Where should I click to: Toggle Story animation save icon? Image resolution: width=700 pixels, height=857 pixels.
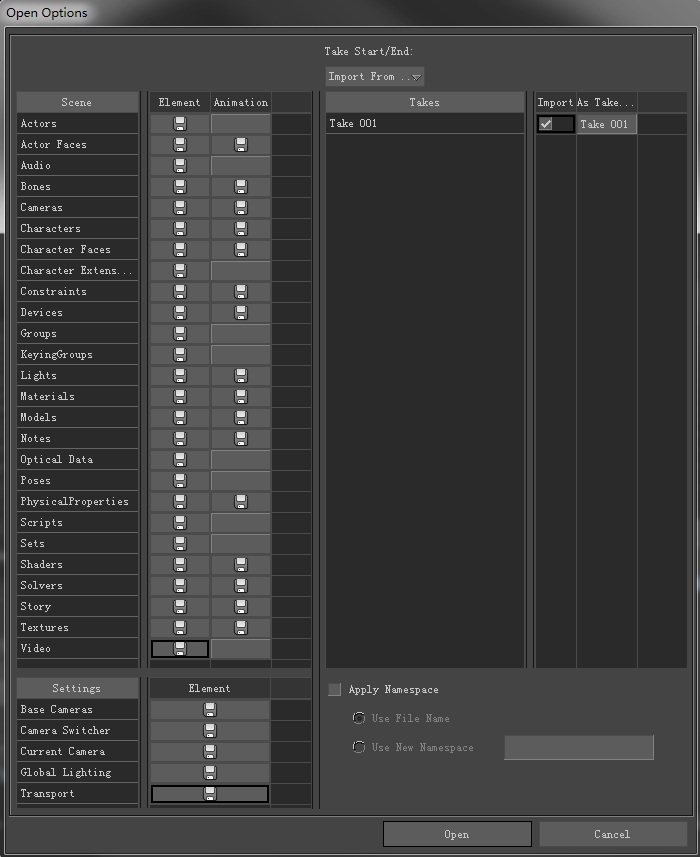240,607
